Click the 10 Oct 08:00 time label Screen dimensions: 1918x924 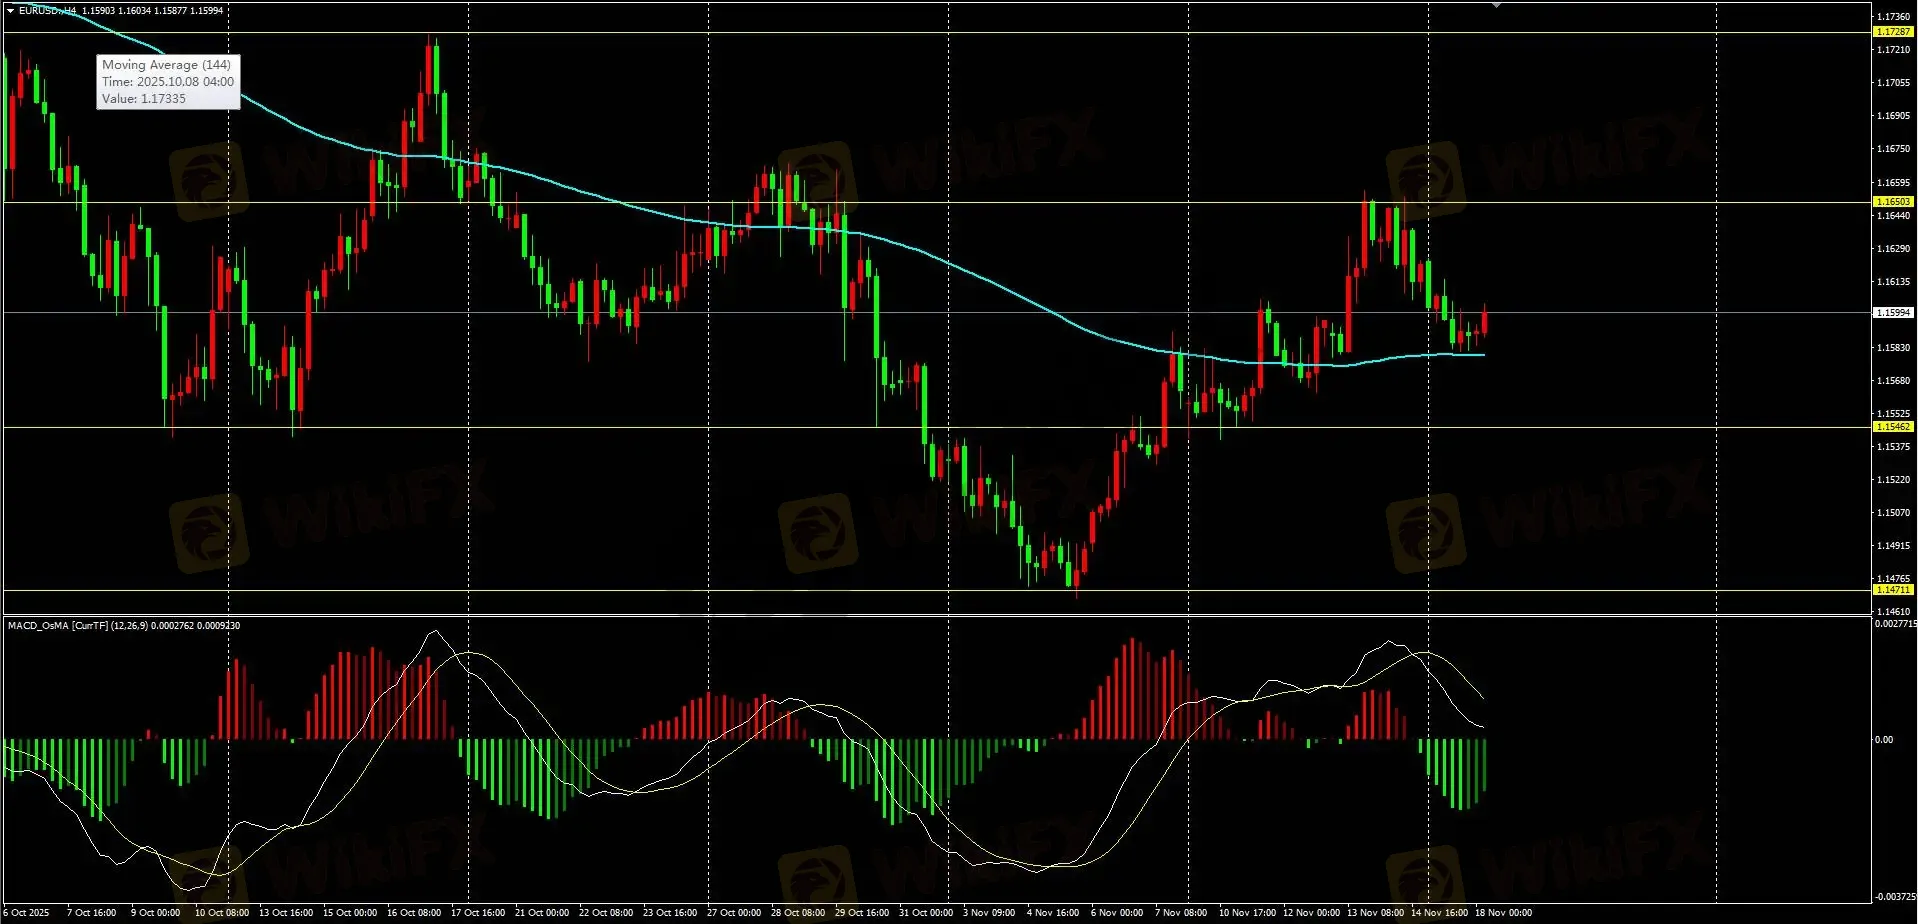click(x=222, y=913)
